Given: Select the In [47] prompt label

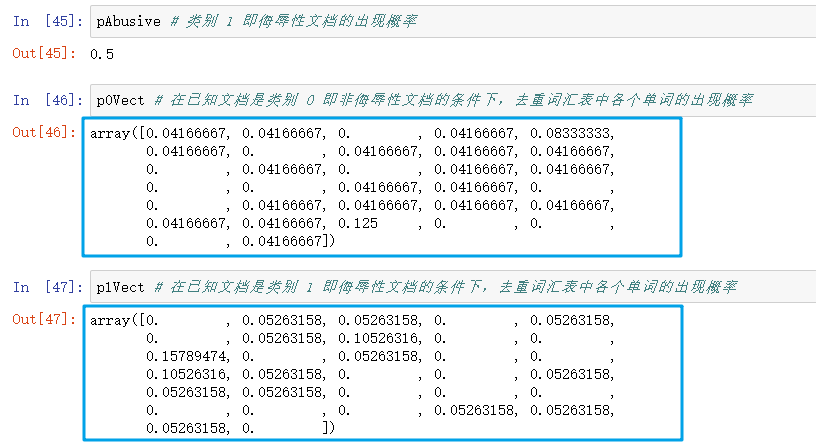Looking at the screenshot, I should point(47,287).
